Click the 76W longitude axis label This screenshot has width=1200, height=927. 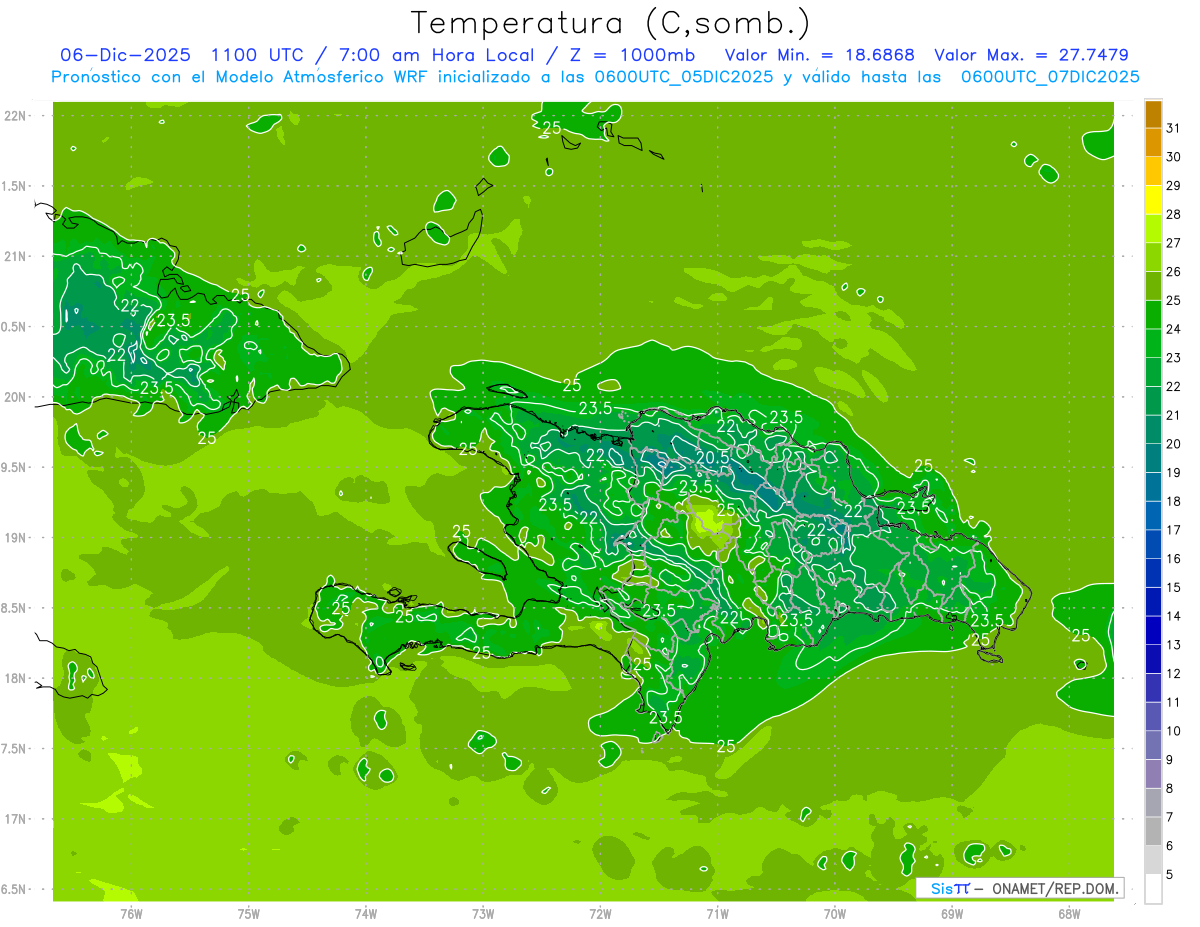coord(131,913)
